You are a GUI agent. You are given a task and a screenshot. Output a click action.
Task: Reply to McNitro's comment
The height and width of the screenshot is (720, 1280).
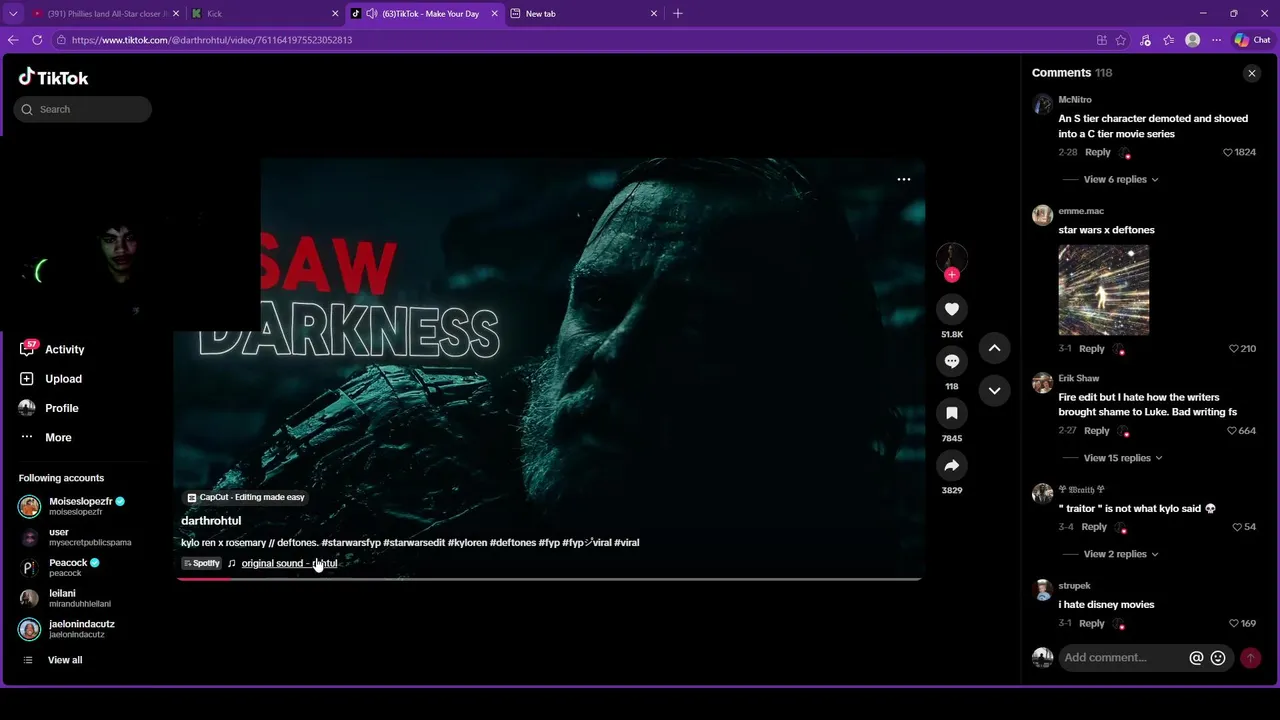(1097, 152)
